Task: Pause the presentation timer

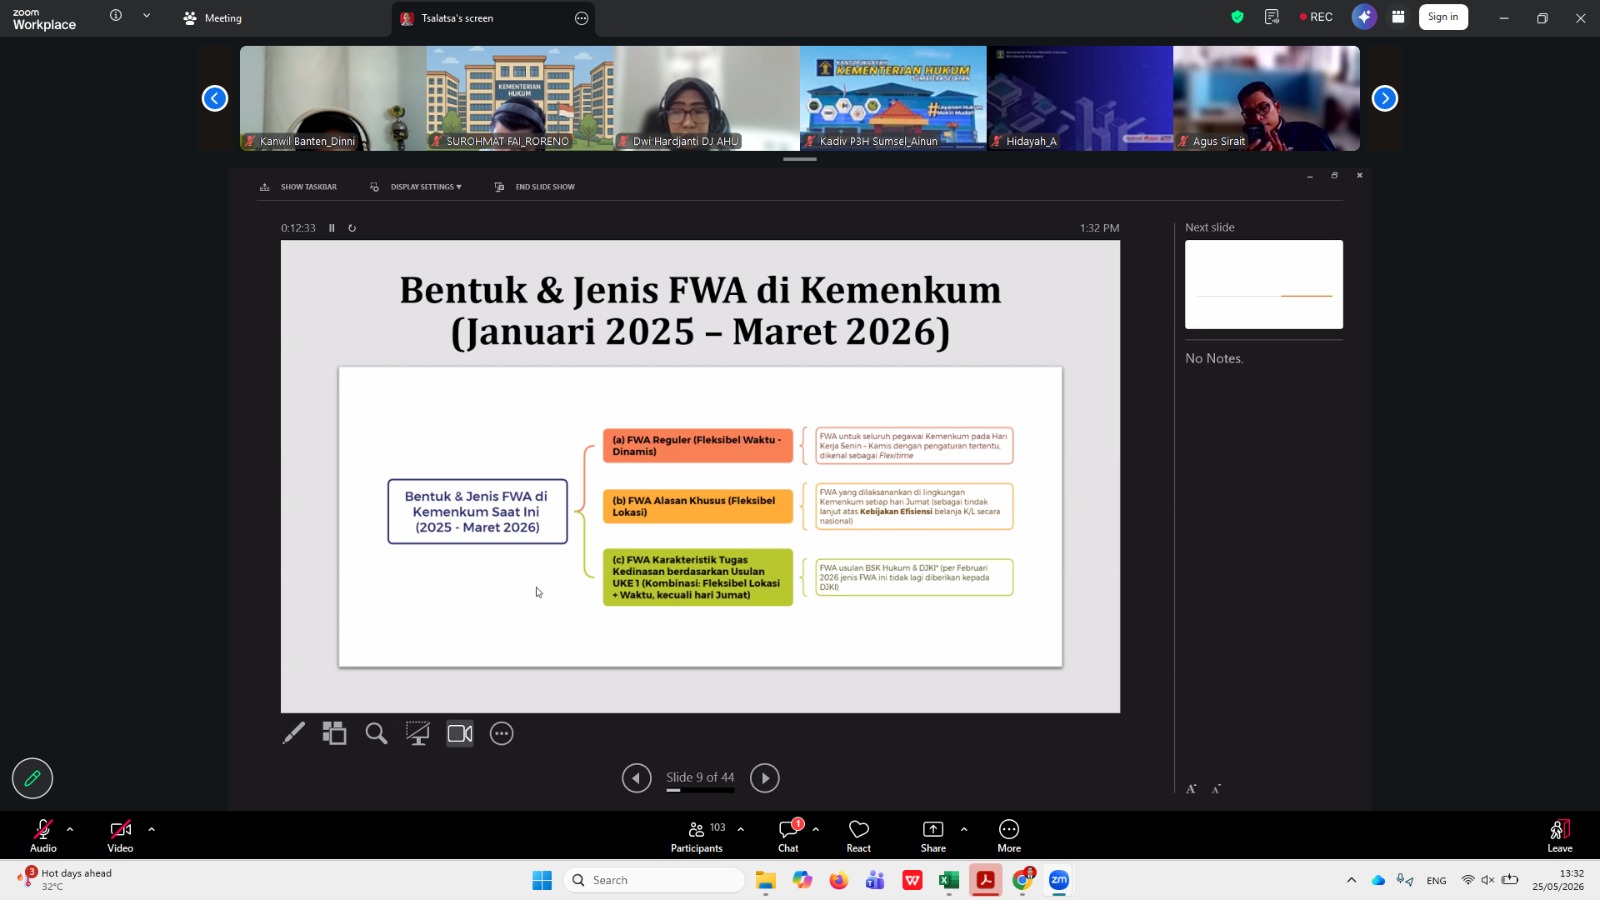Action: pos(332,228)
